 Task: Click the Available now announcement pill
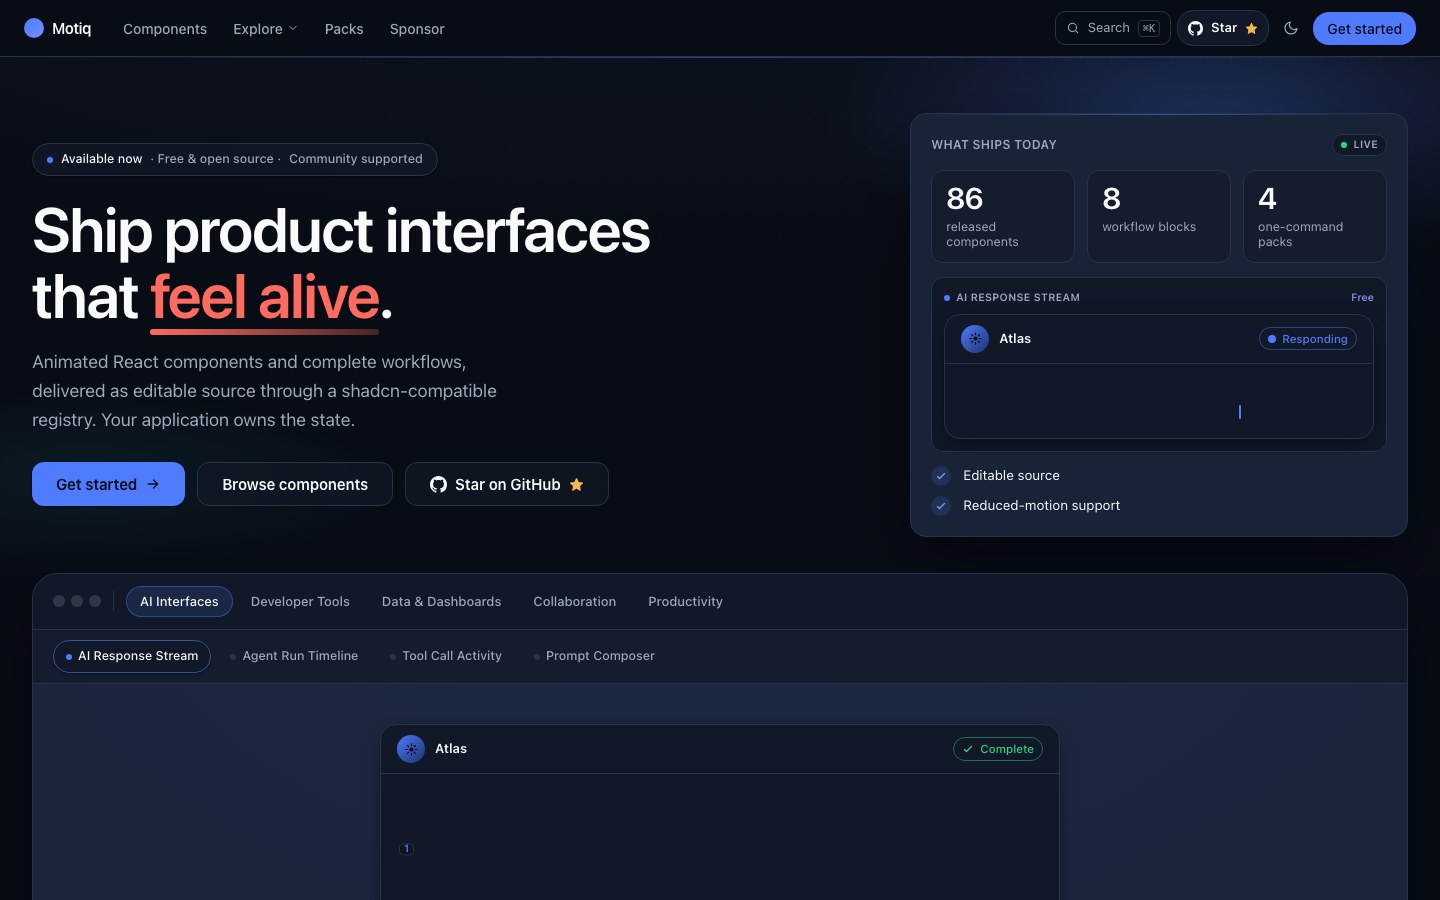(235, 159)
